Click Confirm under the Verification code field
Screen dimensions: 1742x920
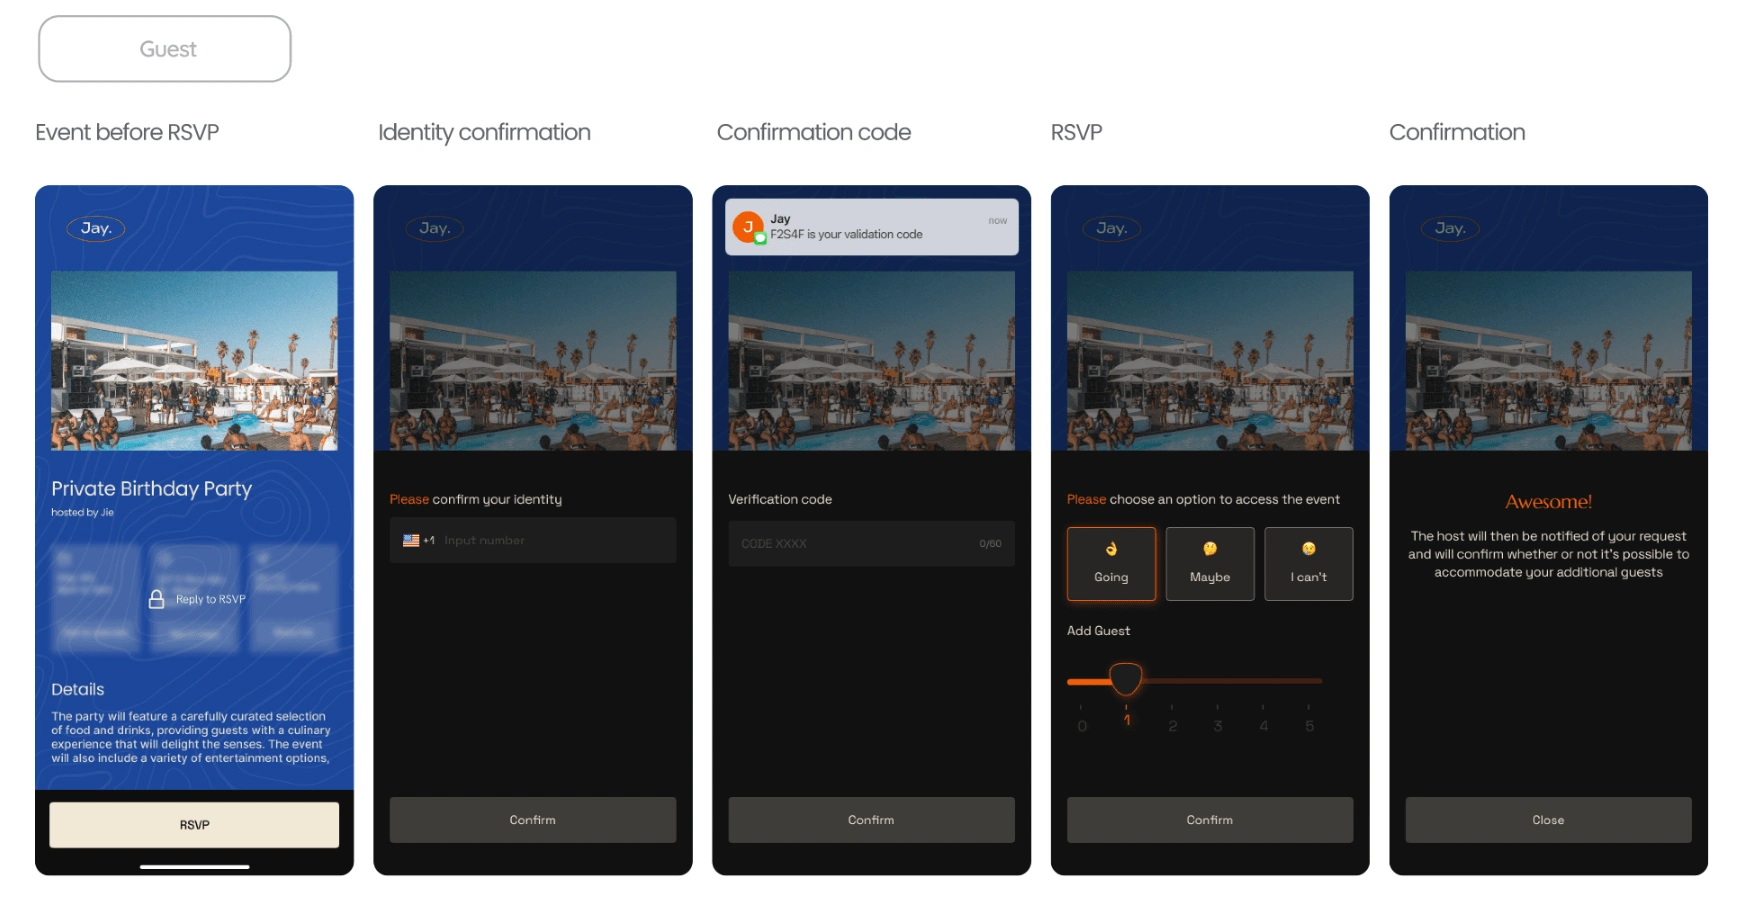(x=871, y=820)
